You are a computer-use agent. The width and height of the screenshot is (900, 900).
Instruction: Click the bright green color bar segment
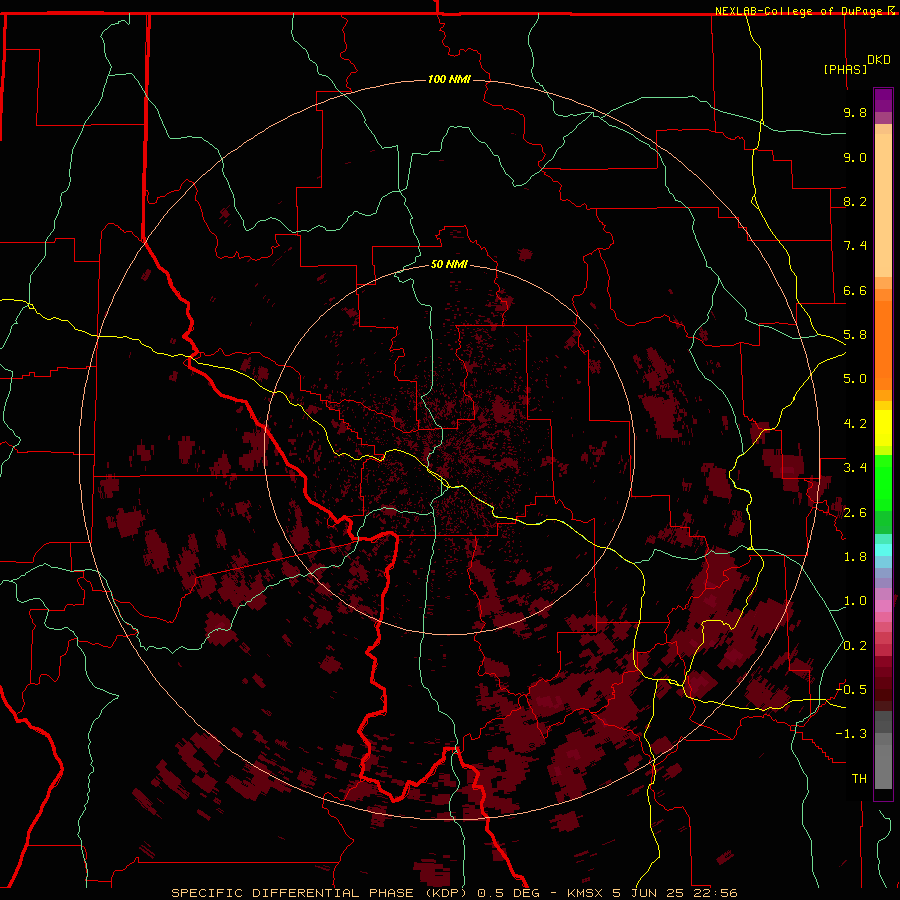pos(883,482)
